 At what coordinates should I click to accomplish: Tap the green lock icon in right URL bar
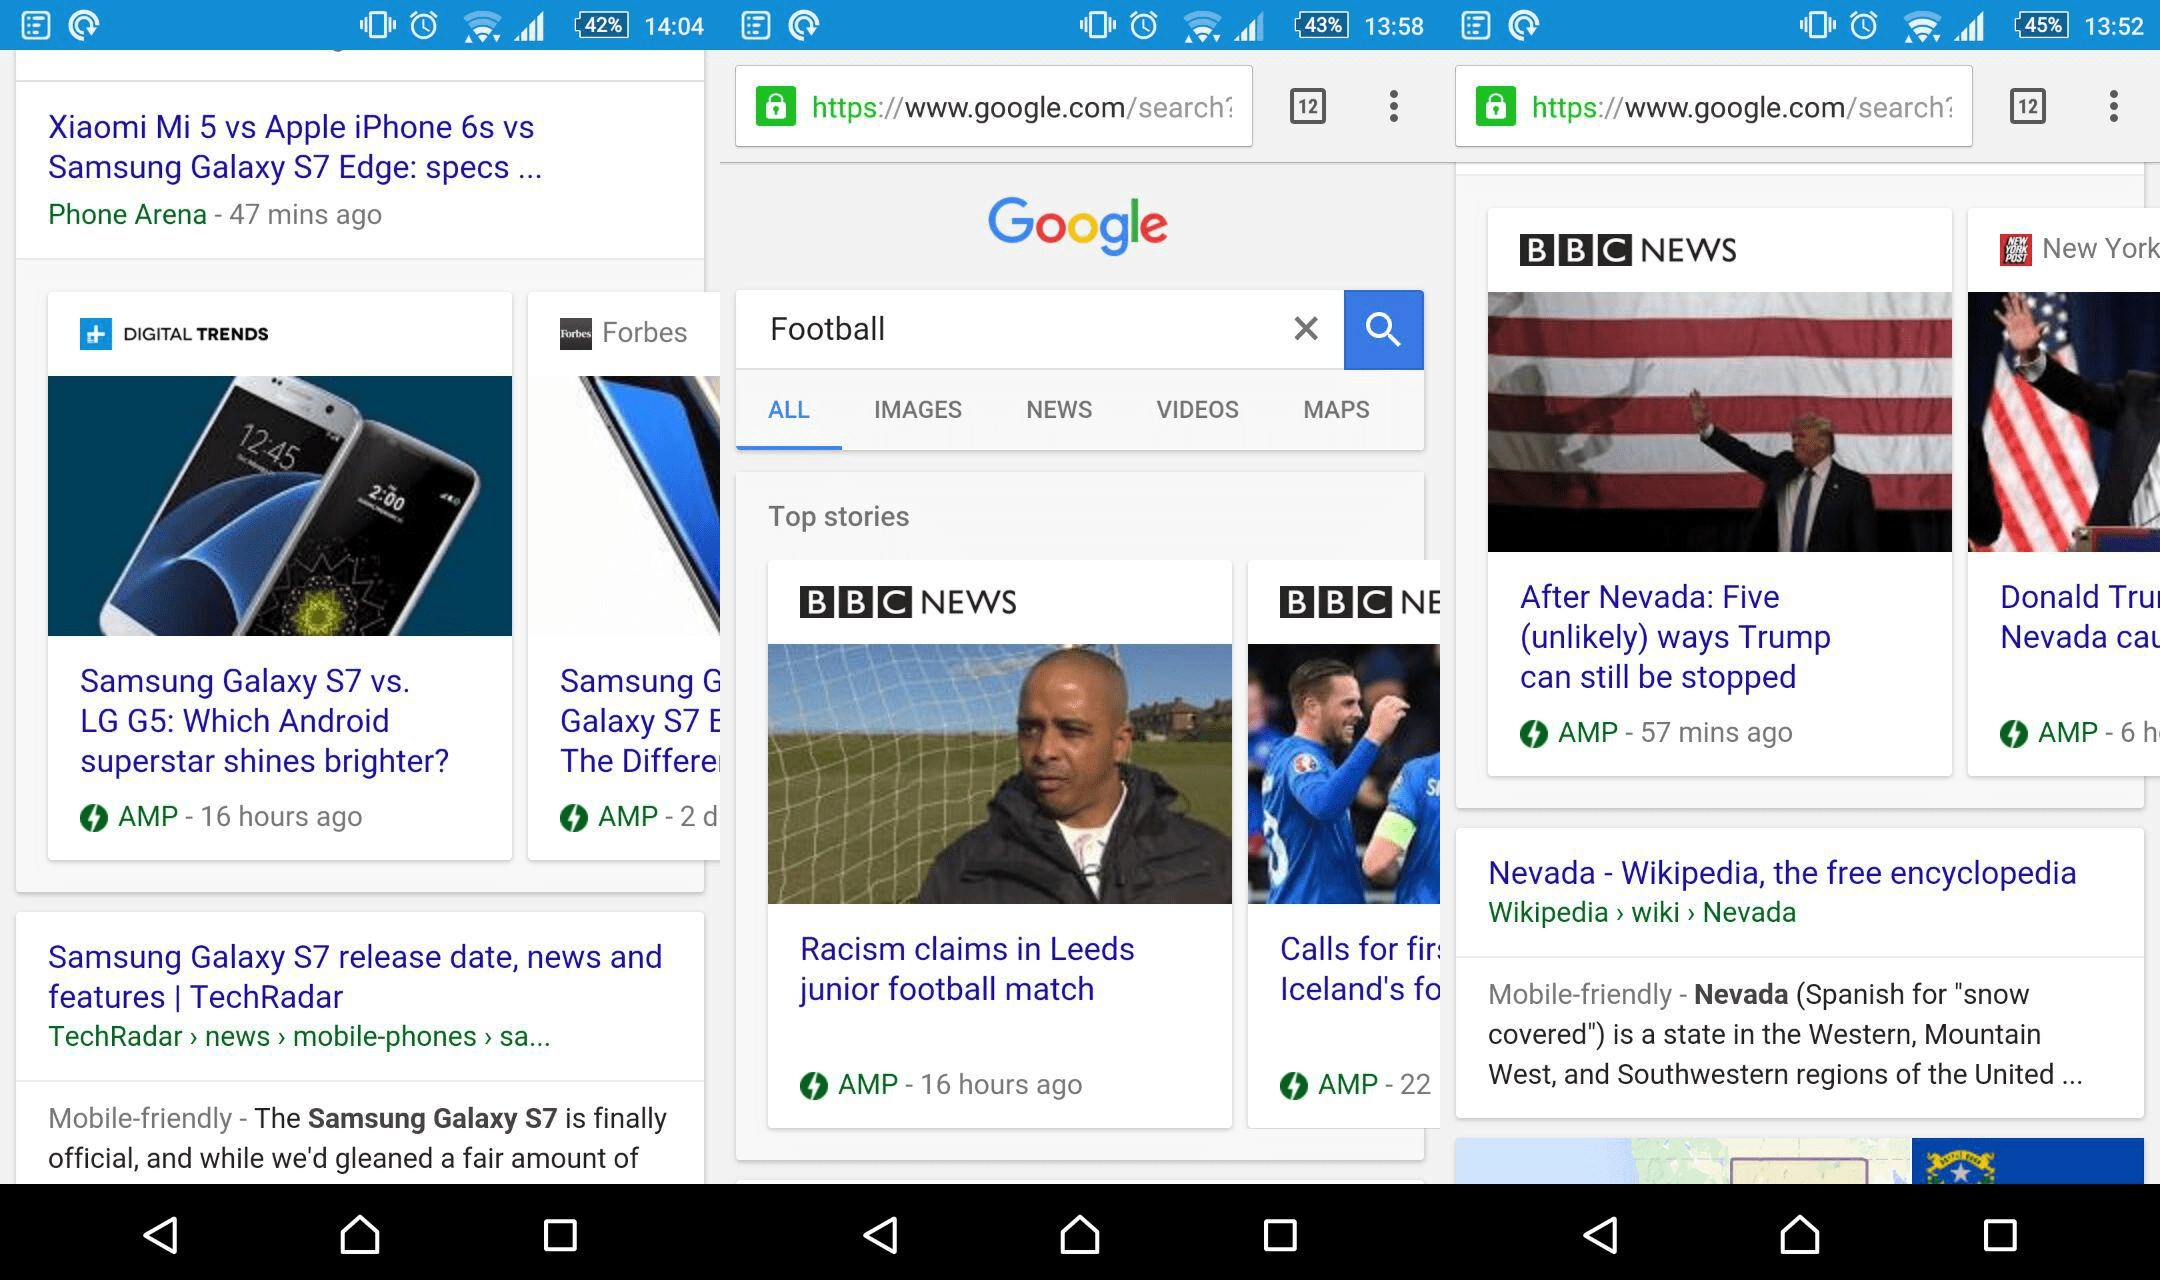tap(1495, 106)
